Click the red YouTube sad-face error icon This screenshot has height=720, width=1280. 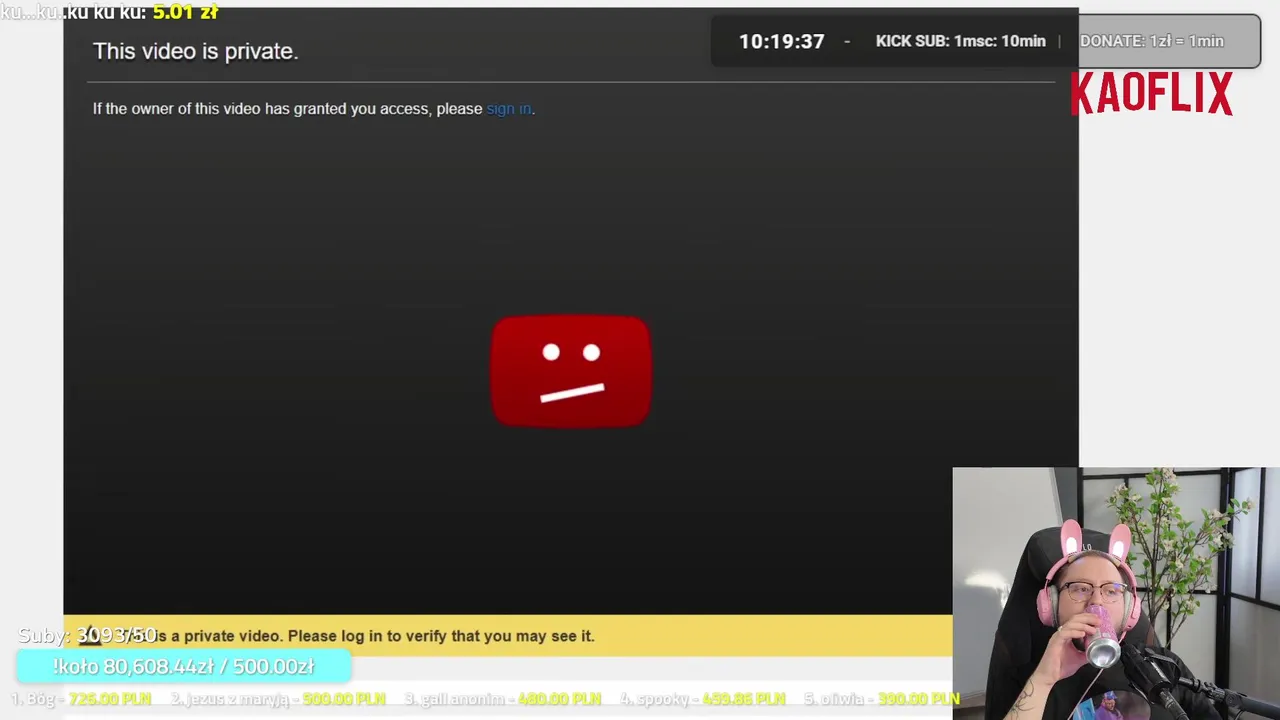point(571,371)
